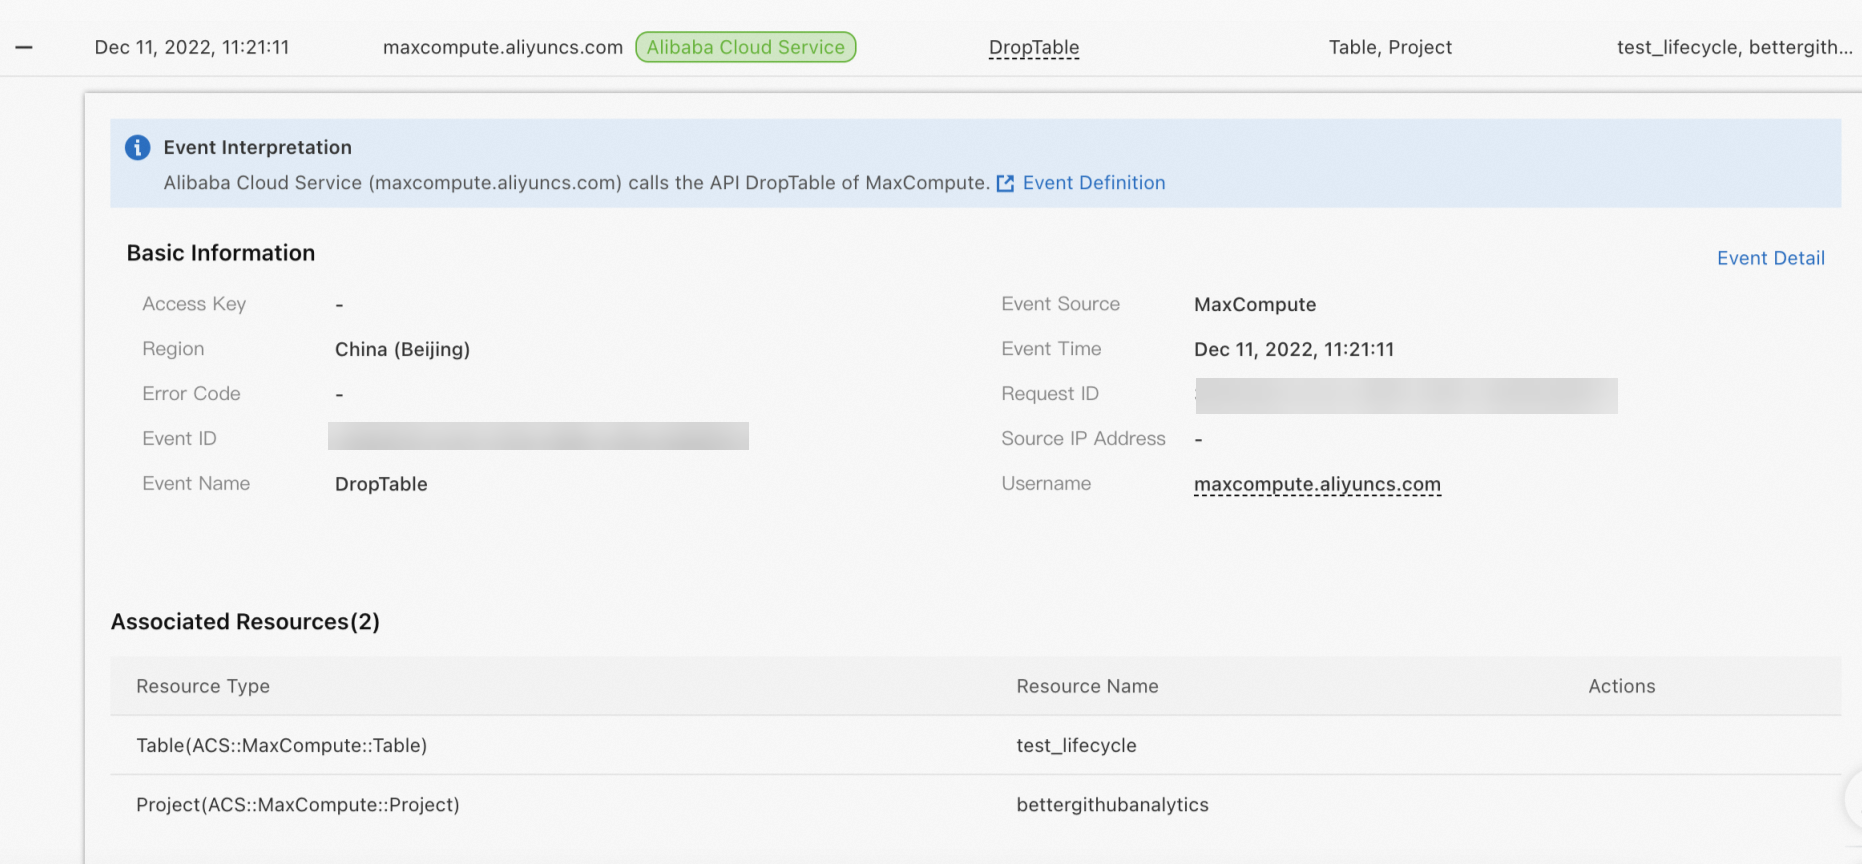Collapse the expanded event row

(24, 47)
